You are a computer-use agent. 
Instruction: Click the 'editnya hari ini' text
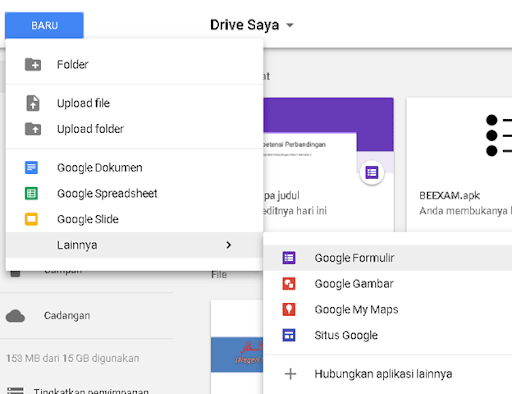[x=295, y=211]
